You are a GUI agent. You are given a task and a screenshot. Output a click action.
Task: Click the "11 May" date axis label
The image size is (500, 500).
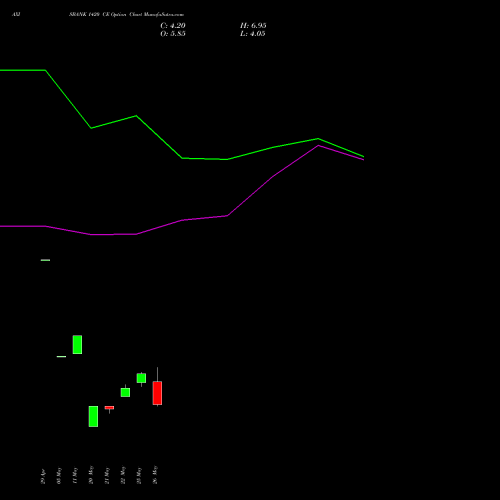[x=75, y=476]
